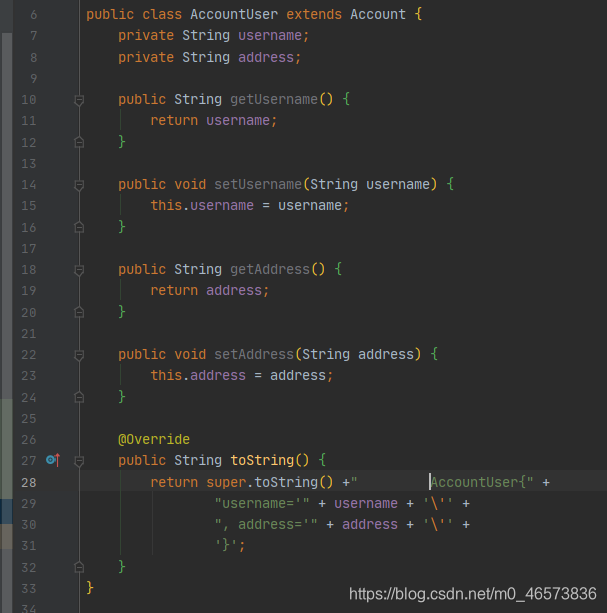607x613 pixels.
Task: Click line number 28 in the gutter
Action: (29, 483)
